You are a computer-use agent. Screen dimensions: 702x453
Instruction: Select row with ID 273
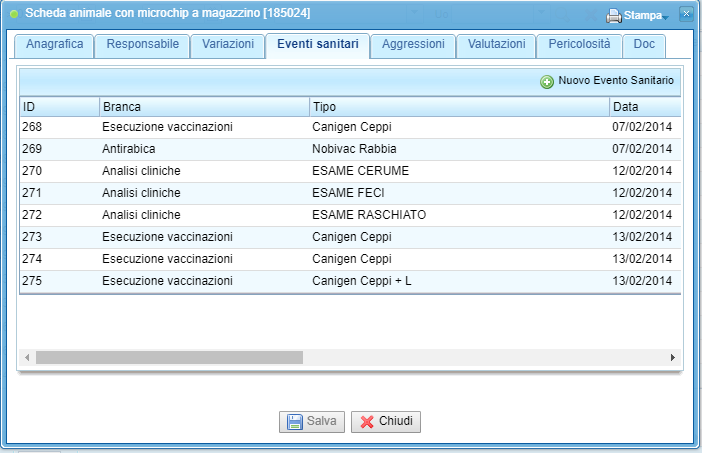point(350,237)
